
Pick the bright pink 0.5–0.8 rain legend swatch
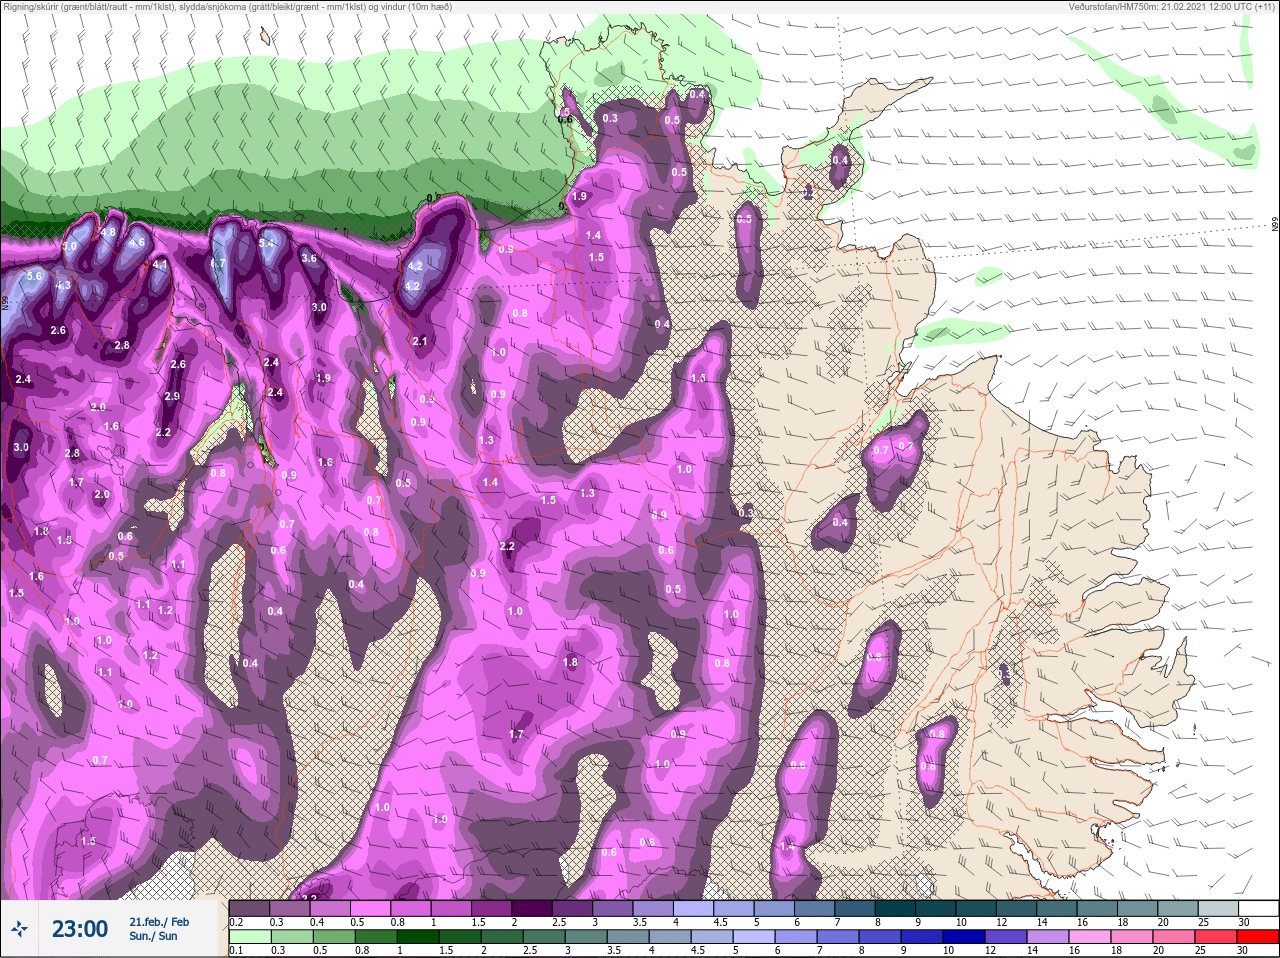tap(372, 908)
